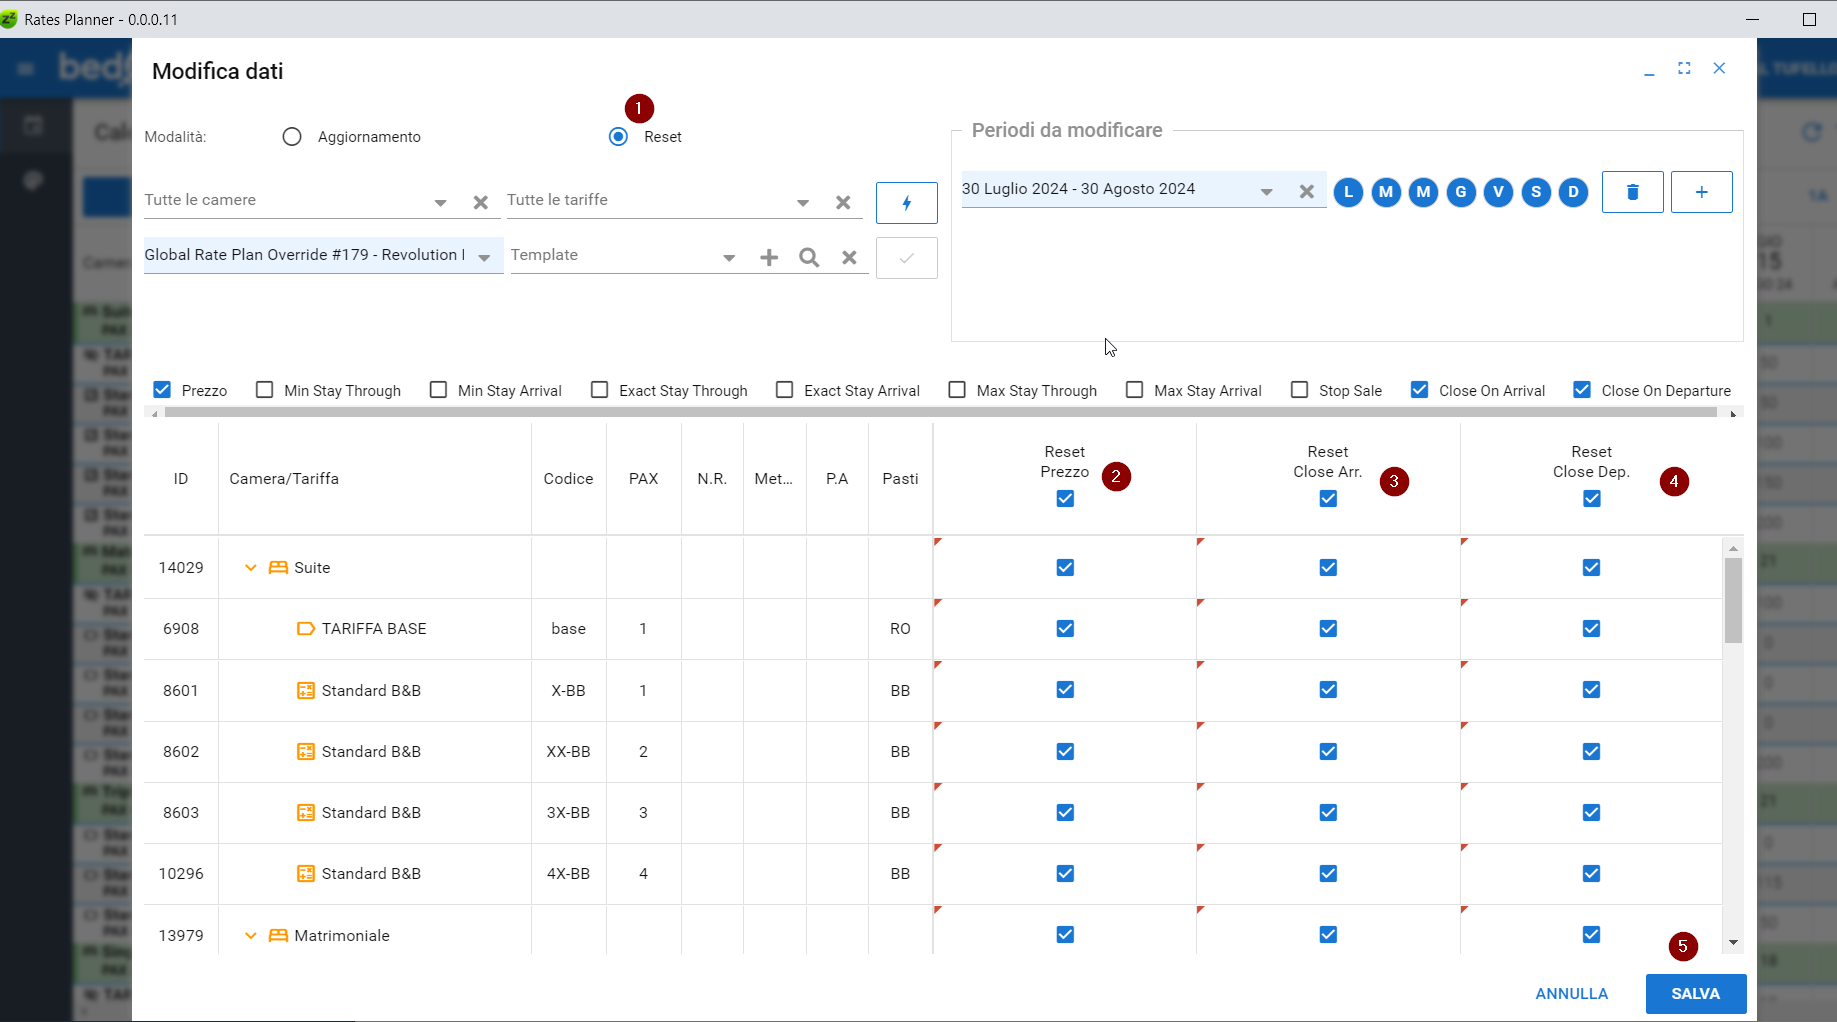This screenshot has width=1837, height=1022.
Task: Click the PAX column header
Action: [x=643, y=479]
